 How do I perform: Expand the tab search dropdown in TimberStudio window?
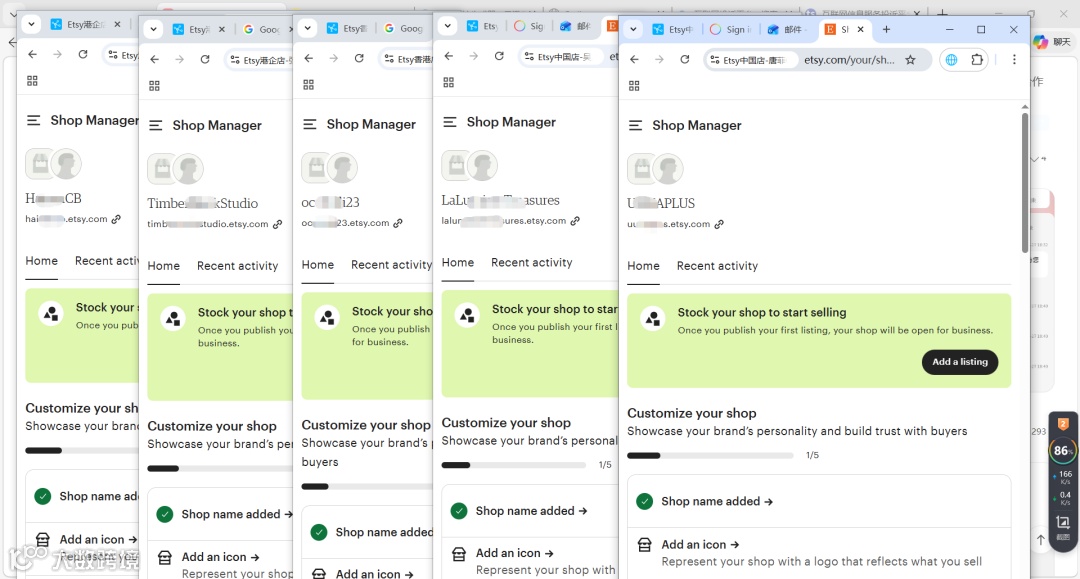(x=154, y=30)
